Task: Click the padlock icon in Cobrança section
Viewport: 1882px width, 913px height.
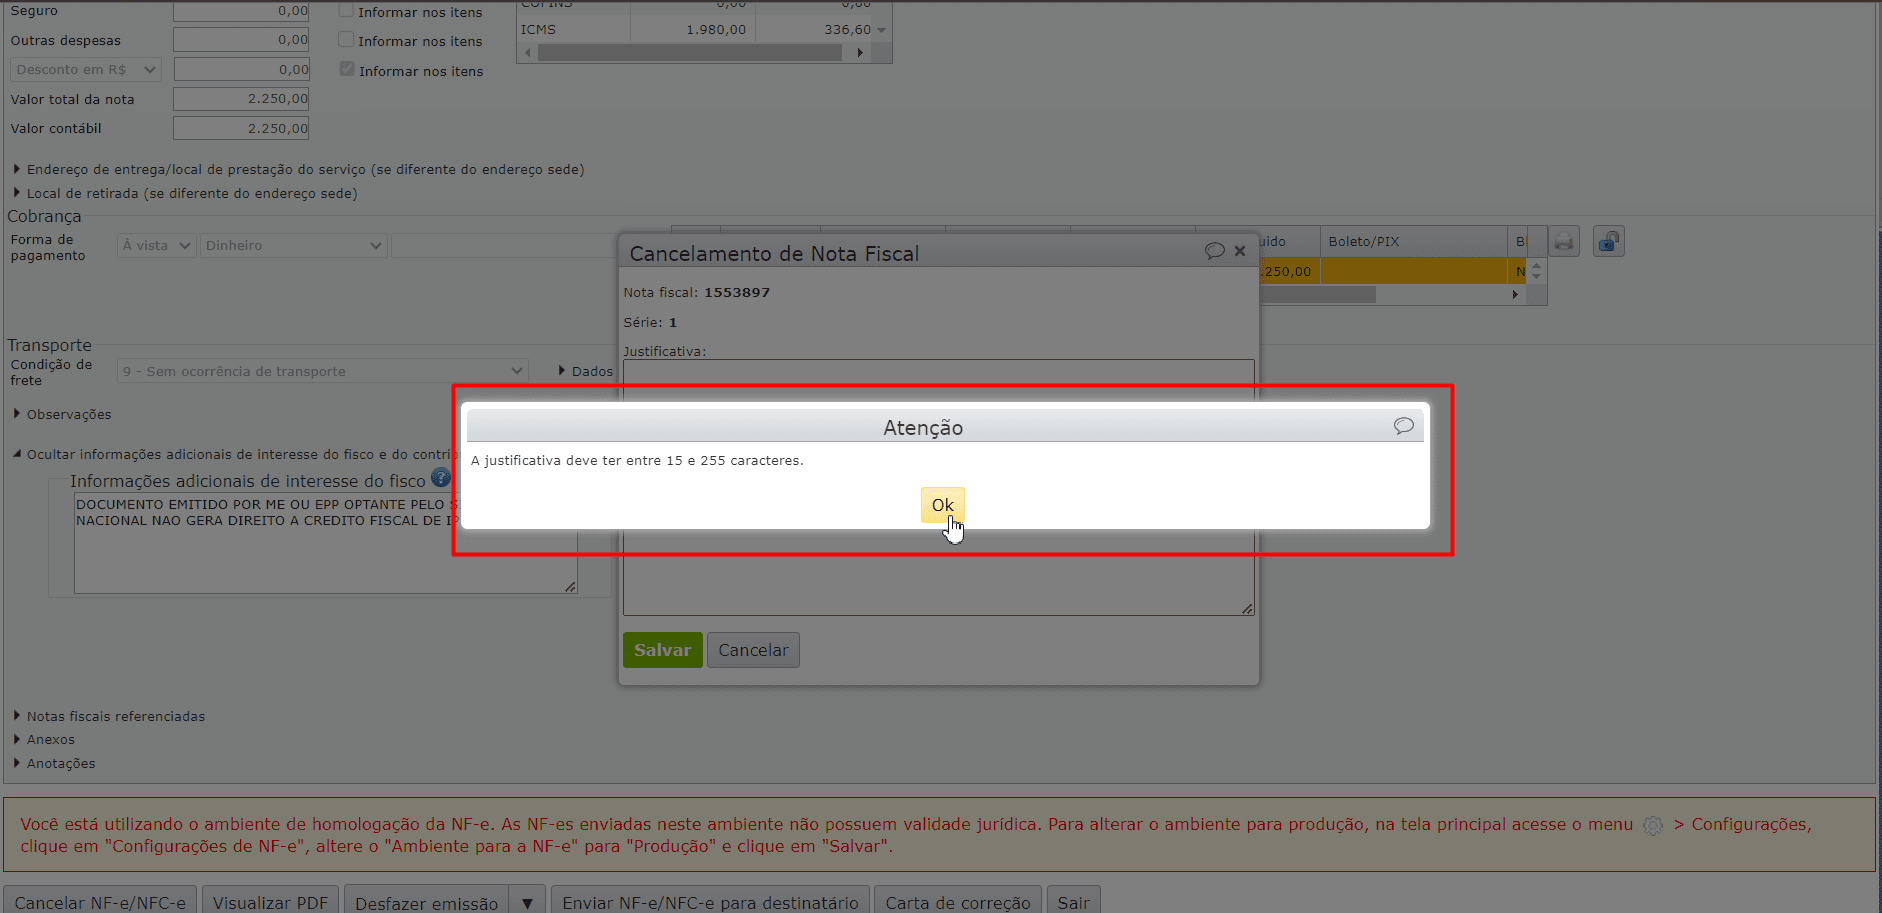Action: tap(1609, 242)
